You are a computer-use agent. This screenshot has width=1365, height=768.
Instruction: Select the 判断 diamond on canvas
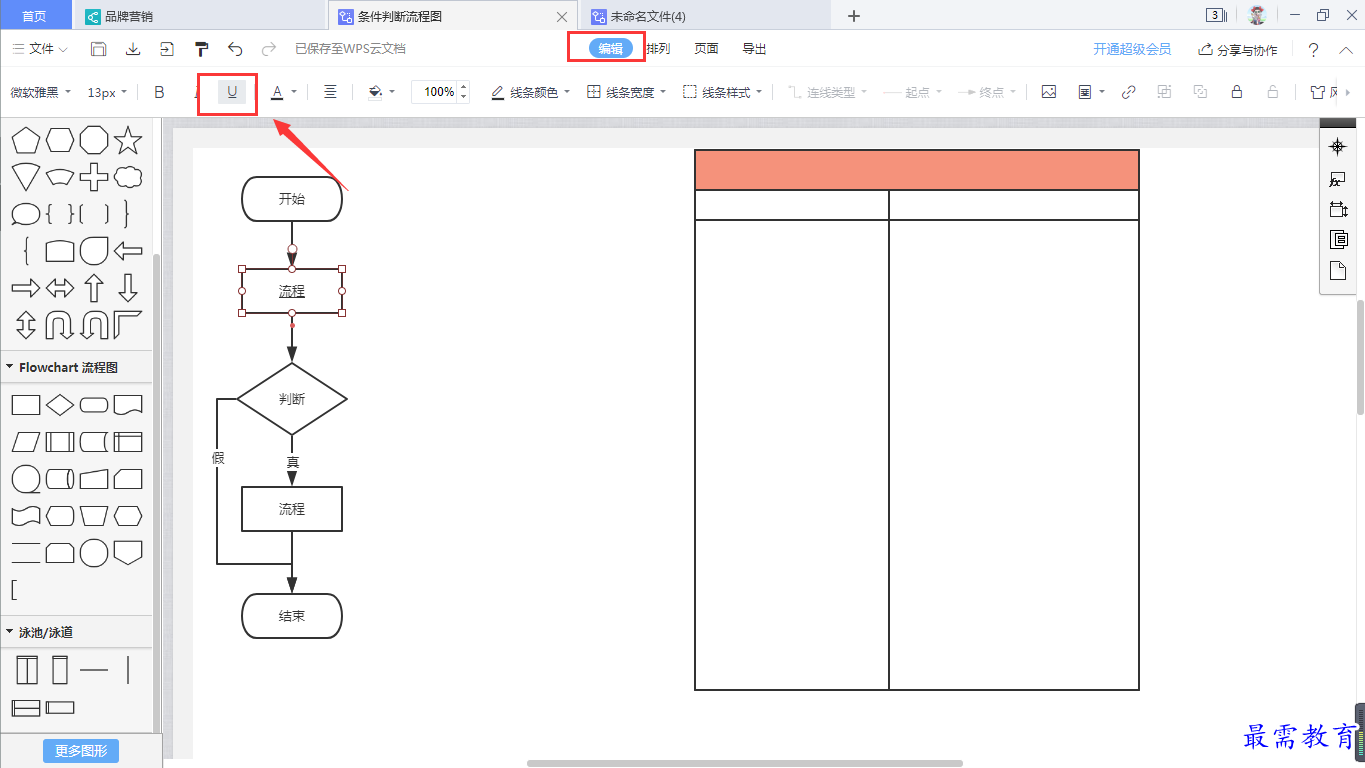click(292, 399)
